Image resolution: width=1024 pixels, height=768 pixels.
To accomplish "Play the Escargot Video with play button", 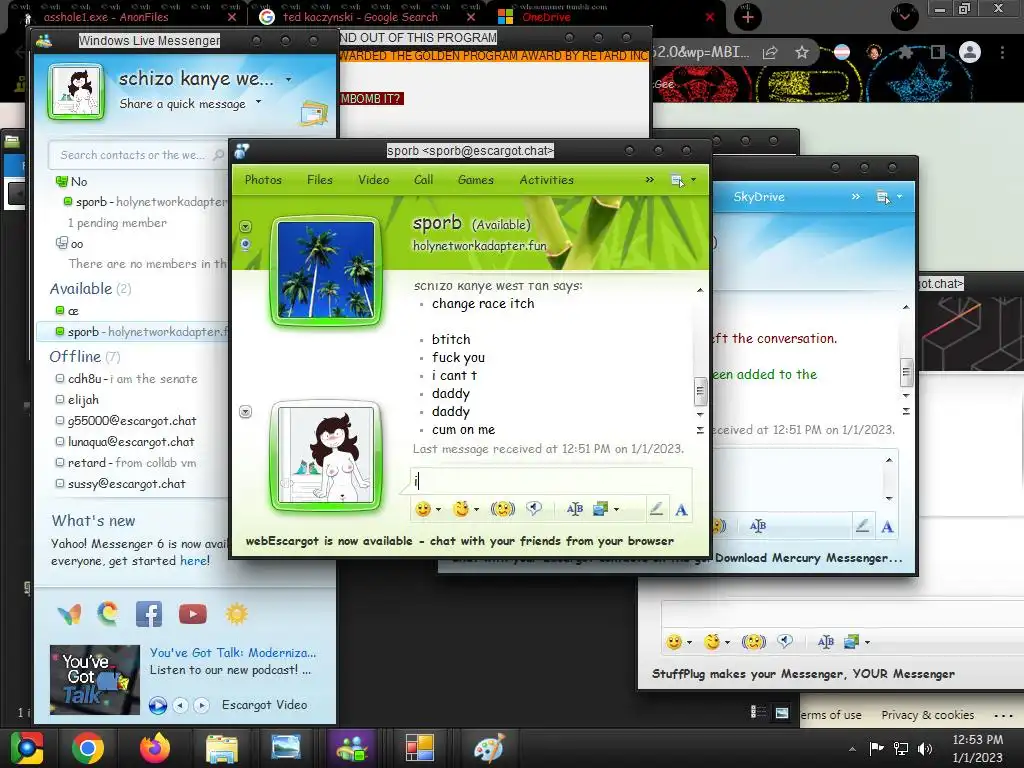I will click(x=157, y=705).
